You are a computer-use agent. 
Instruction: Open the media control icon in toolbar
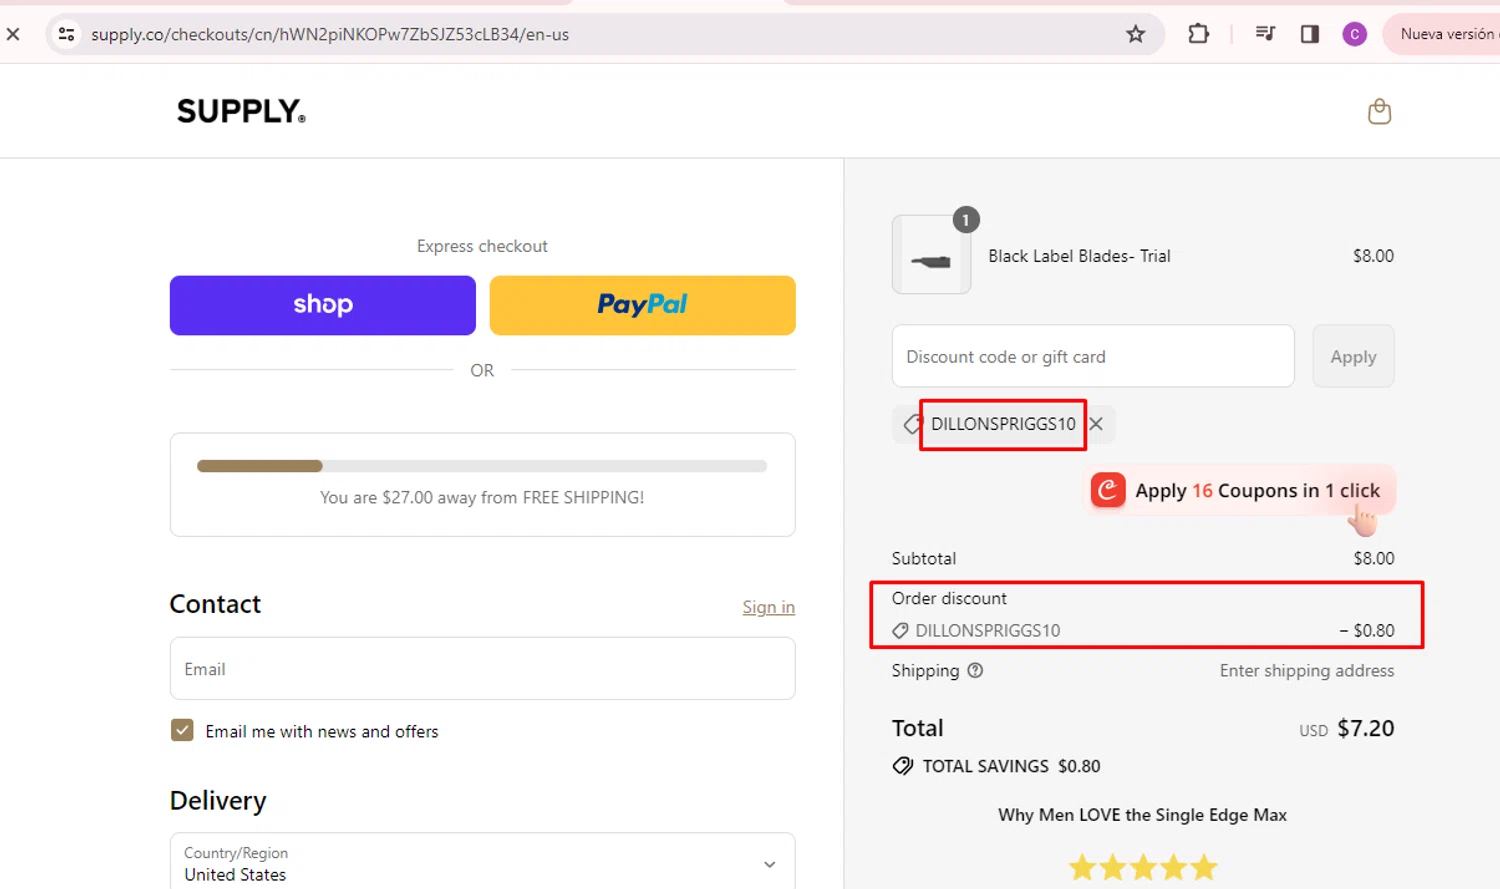[1265, 34]
